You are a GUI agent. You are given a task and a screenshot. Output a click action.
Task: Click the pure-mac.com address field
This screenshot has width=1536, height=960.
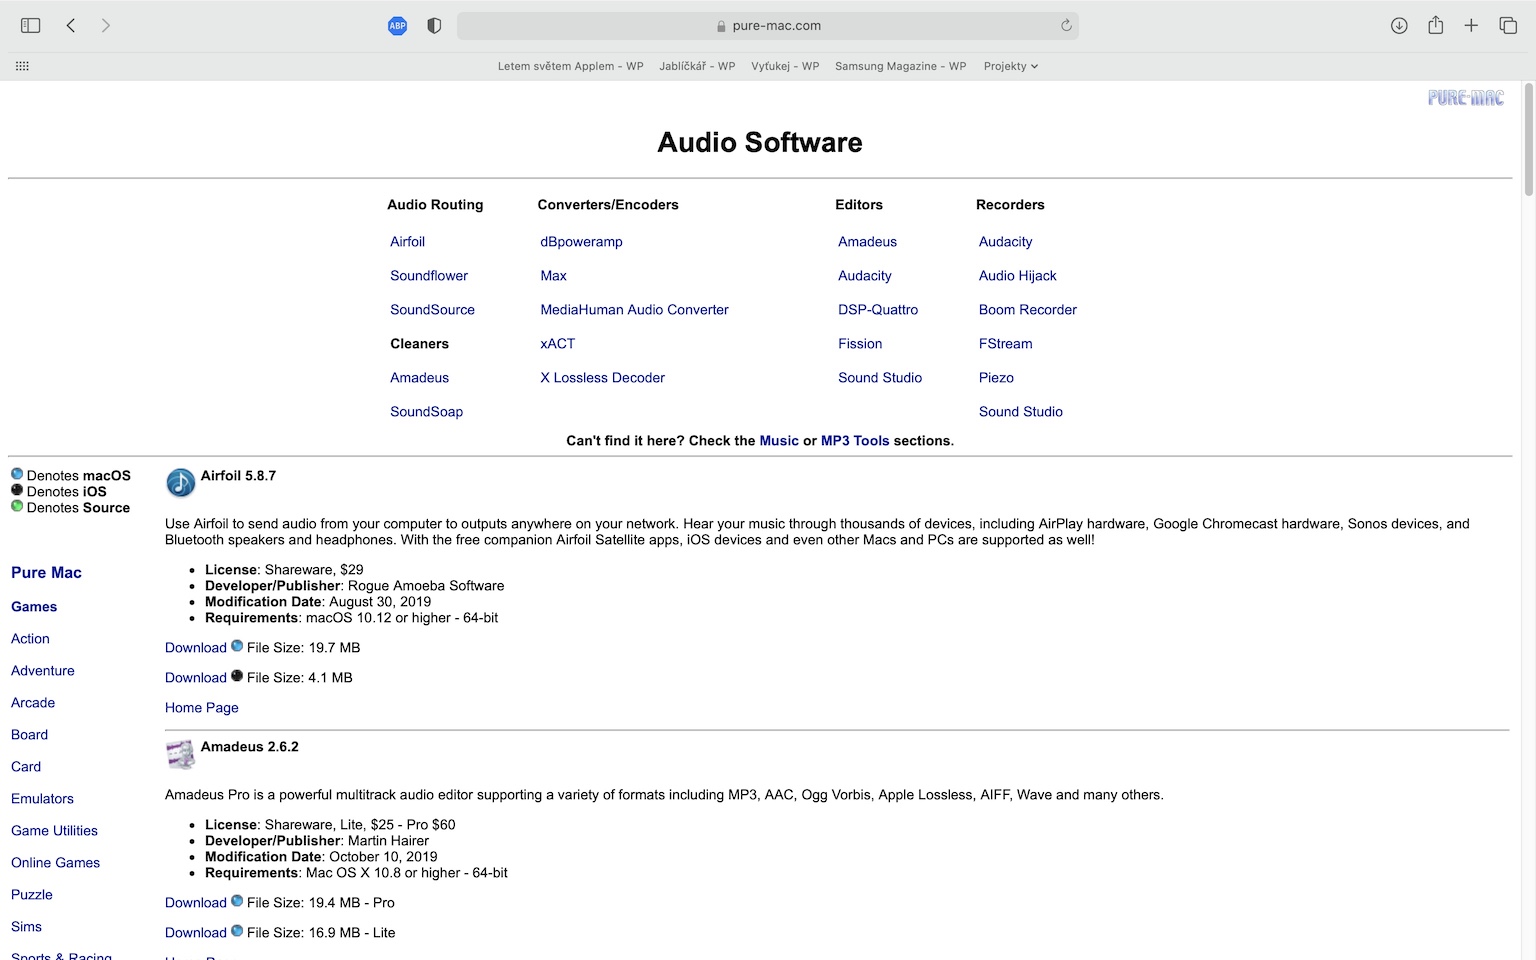[x=768, y=26]
